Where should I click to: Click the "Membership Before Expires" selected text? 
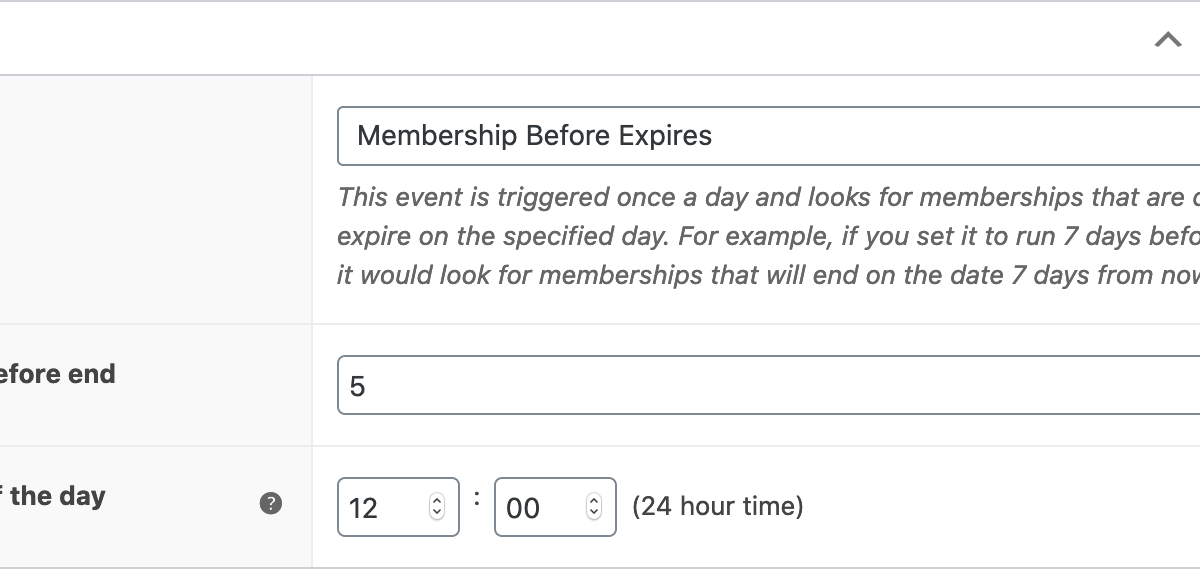pyautogui.click(x=534, y=136)
